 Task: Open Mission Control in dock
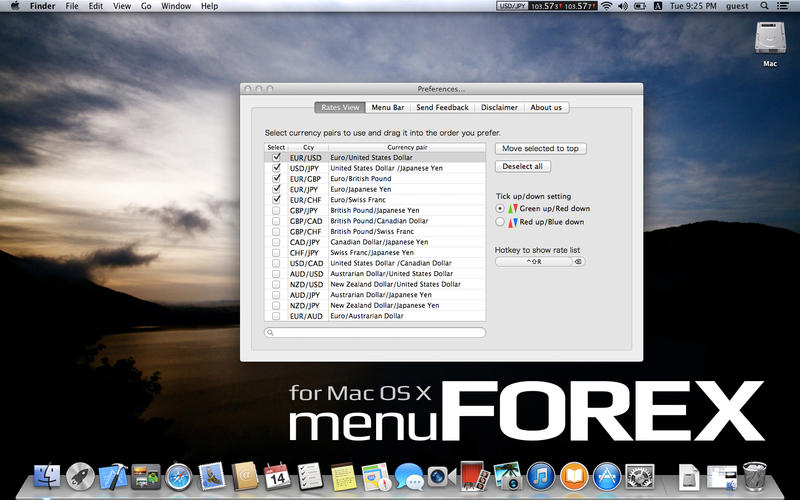(x=145, y=477)
